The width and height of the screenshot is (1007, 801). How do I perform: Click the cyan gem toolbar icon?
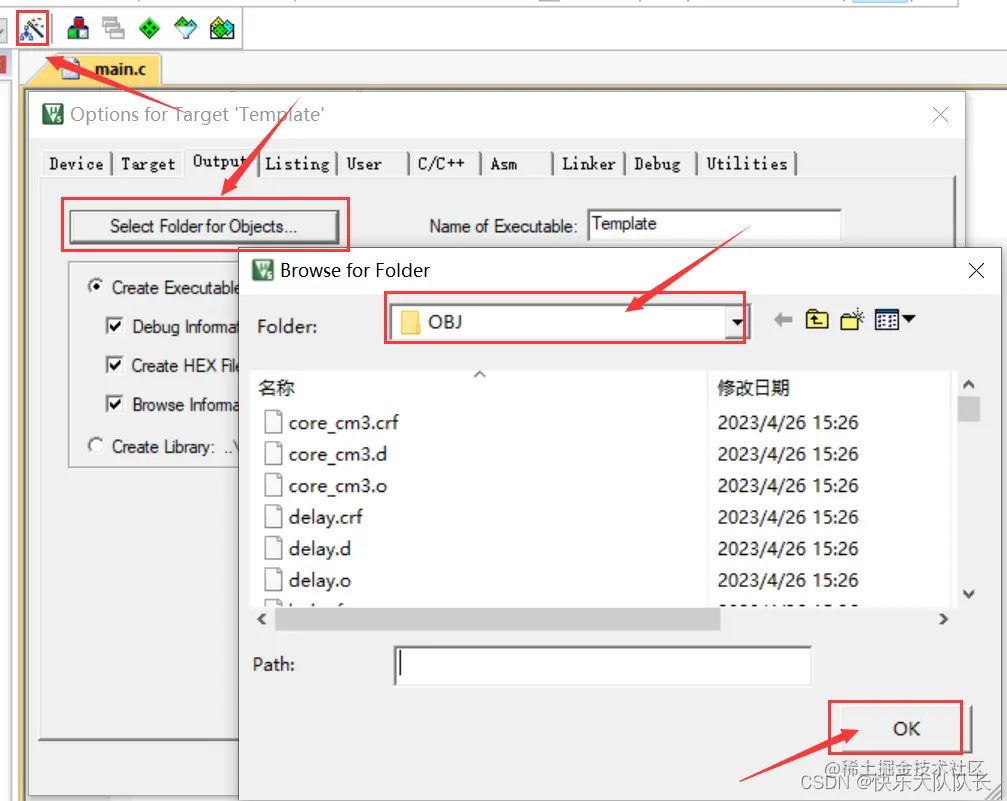click(186, 28)
